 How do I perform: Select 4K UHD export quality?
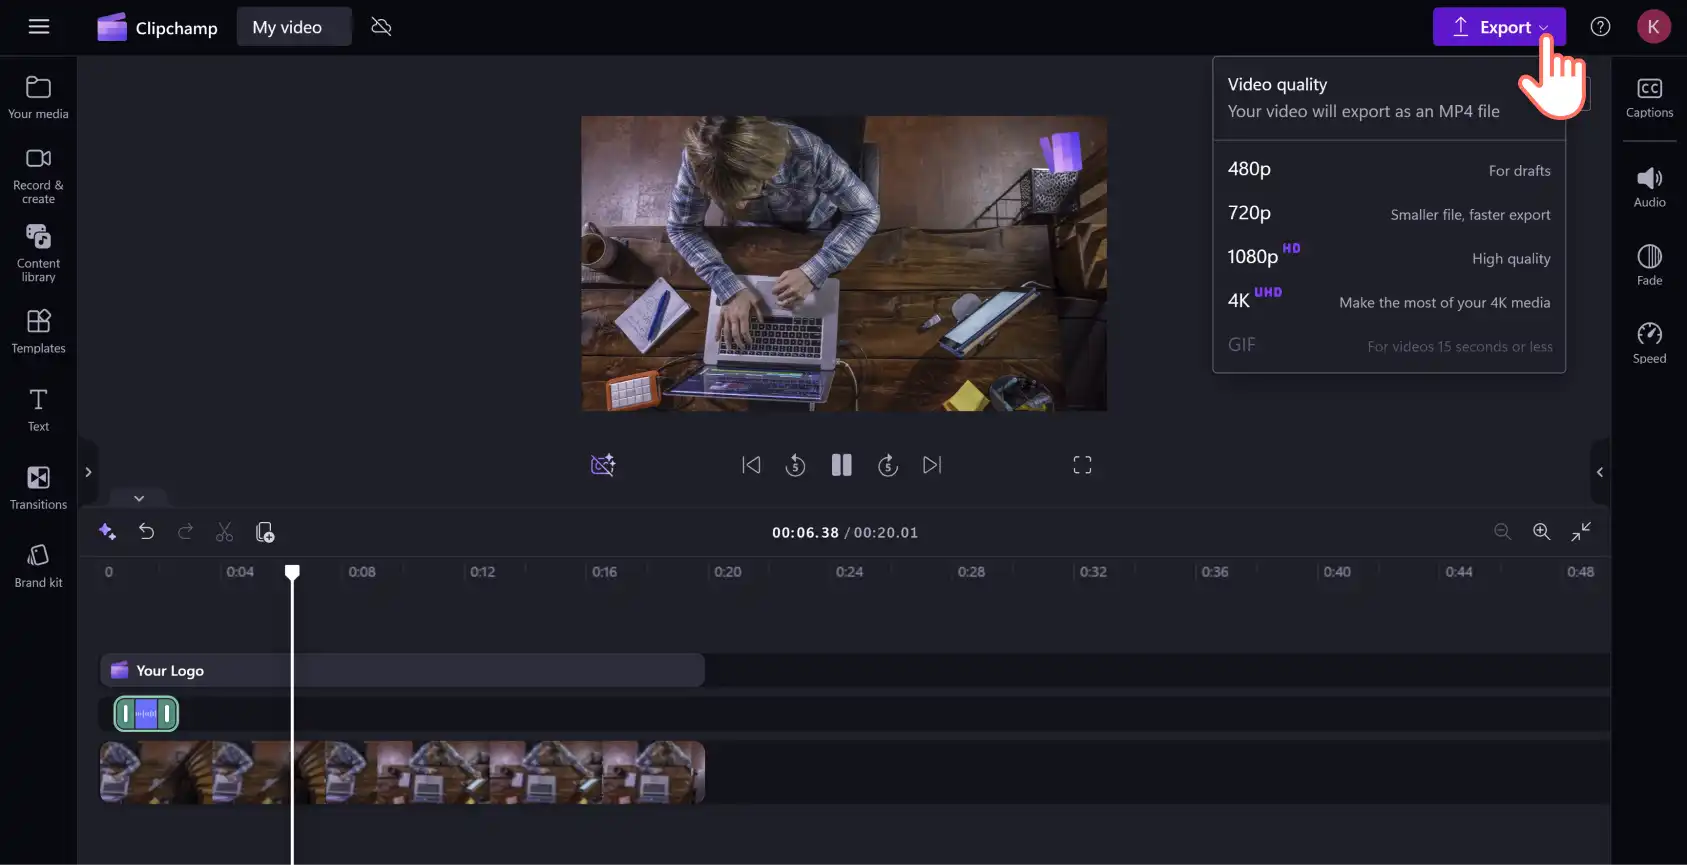tap(1389, 302)
